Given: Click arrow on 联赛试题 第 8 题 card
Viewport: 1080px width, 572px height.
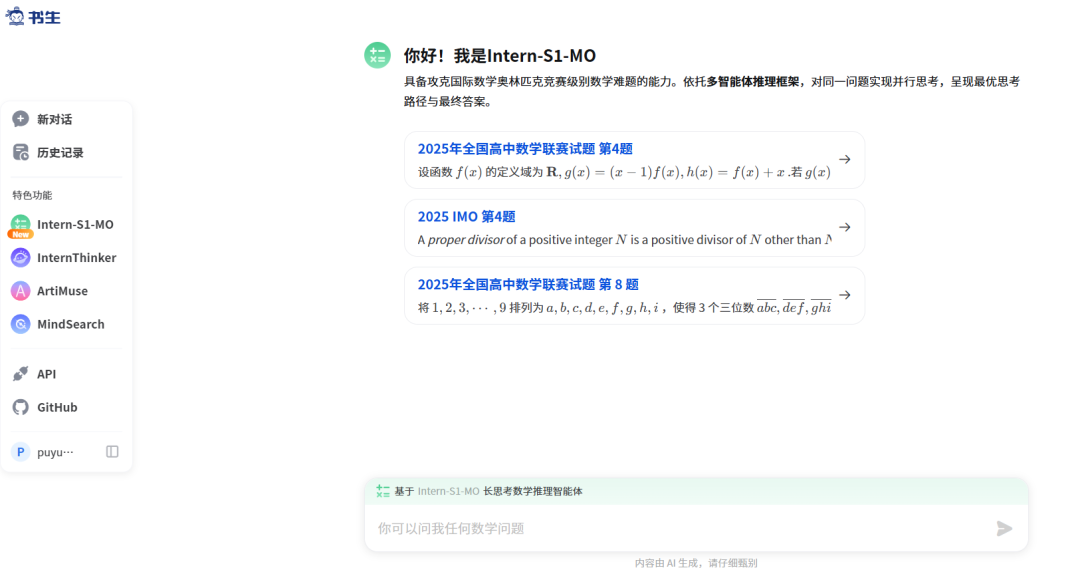Looking at the screenshot, I should click(844, 294).
